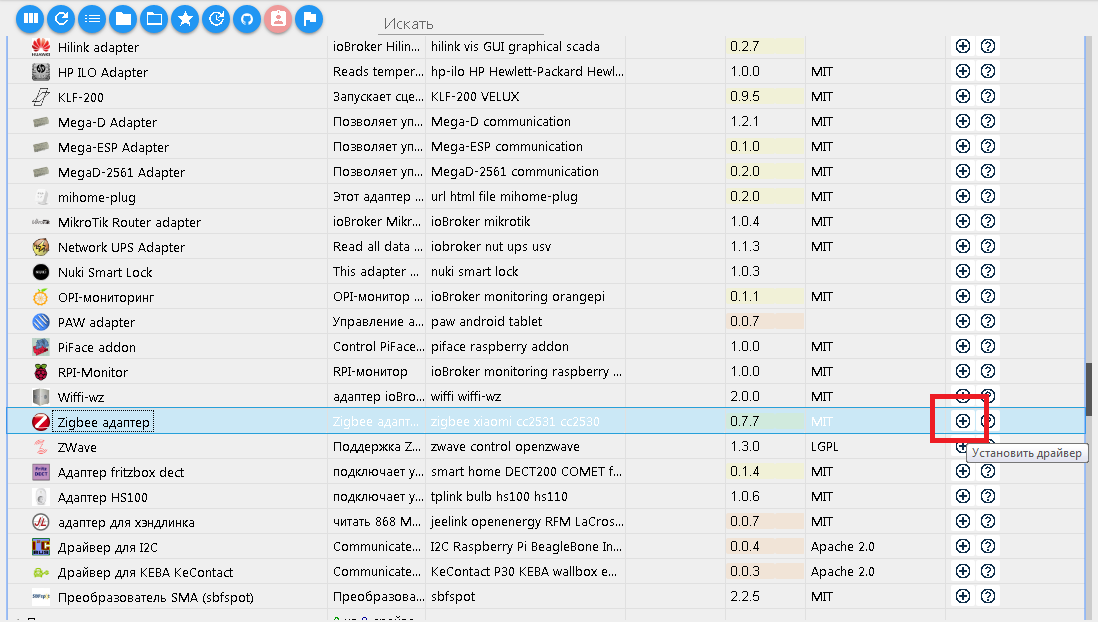Screen dimensions: 1098x622
Task: Install the KLF-200 adapter
Action: [963, 96]
